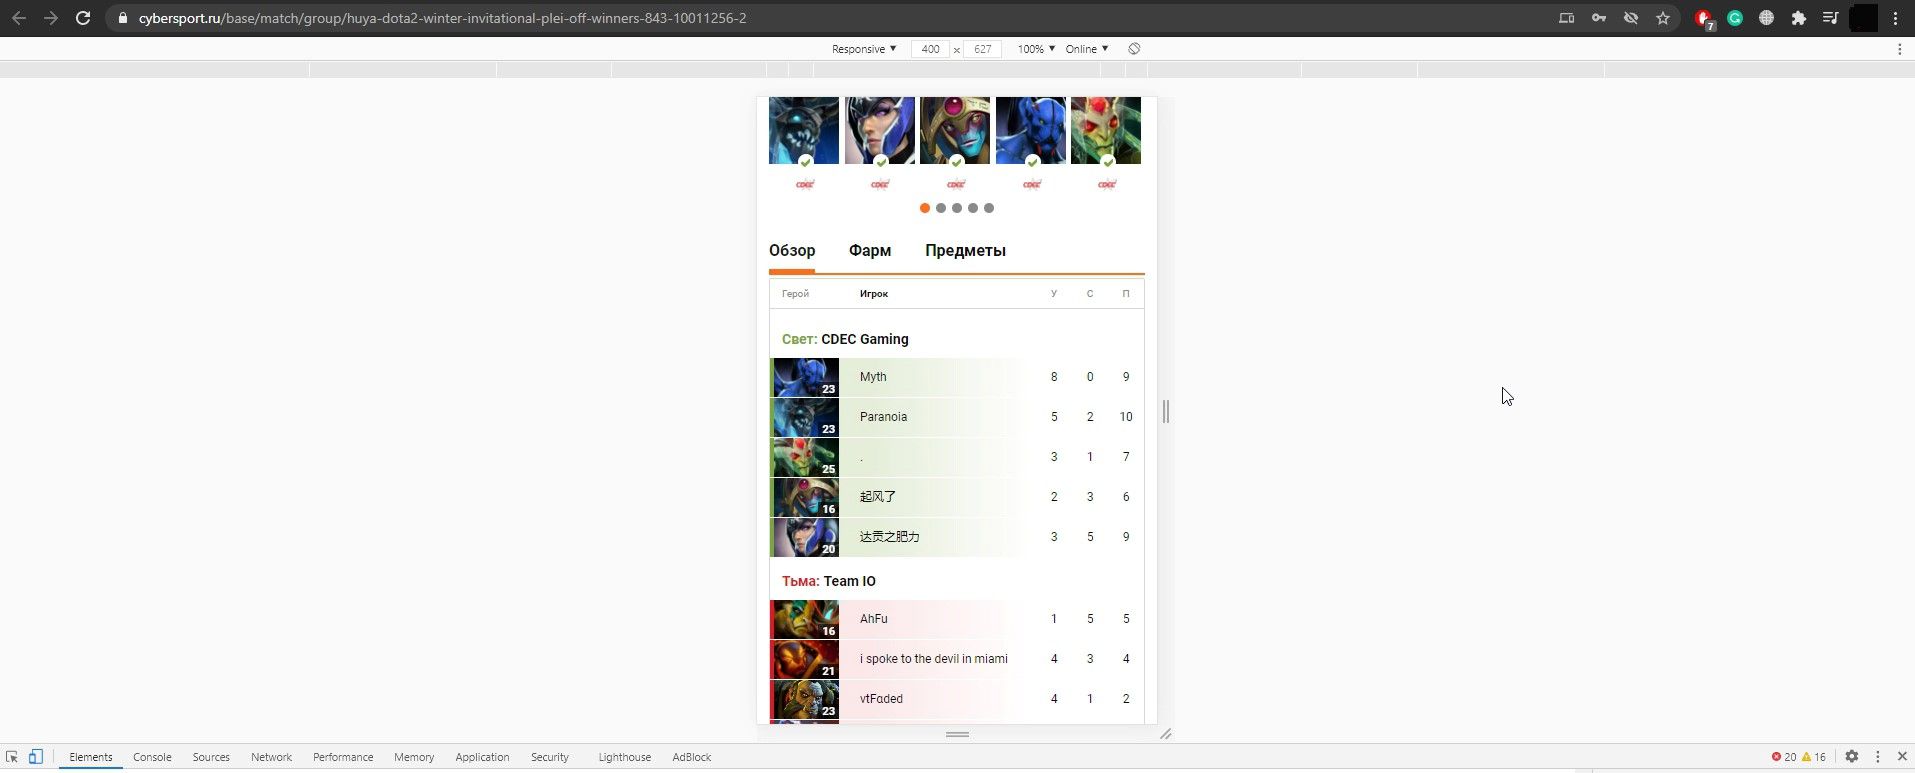
Task: Switch to the Обзор tab
Action: [792, 251]
